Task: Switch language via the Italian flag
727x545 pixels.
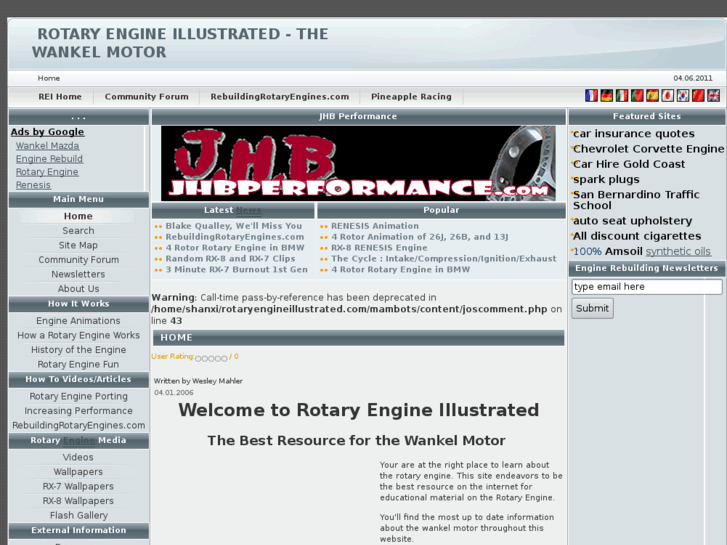Action: (x=622, y=96)
